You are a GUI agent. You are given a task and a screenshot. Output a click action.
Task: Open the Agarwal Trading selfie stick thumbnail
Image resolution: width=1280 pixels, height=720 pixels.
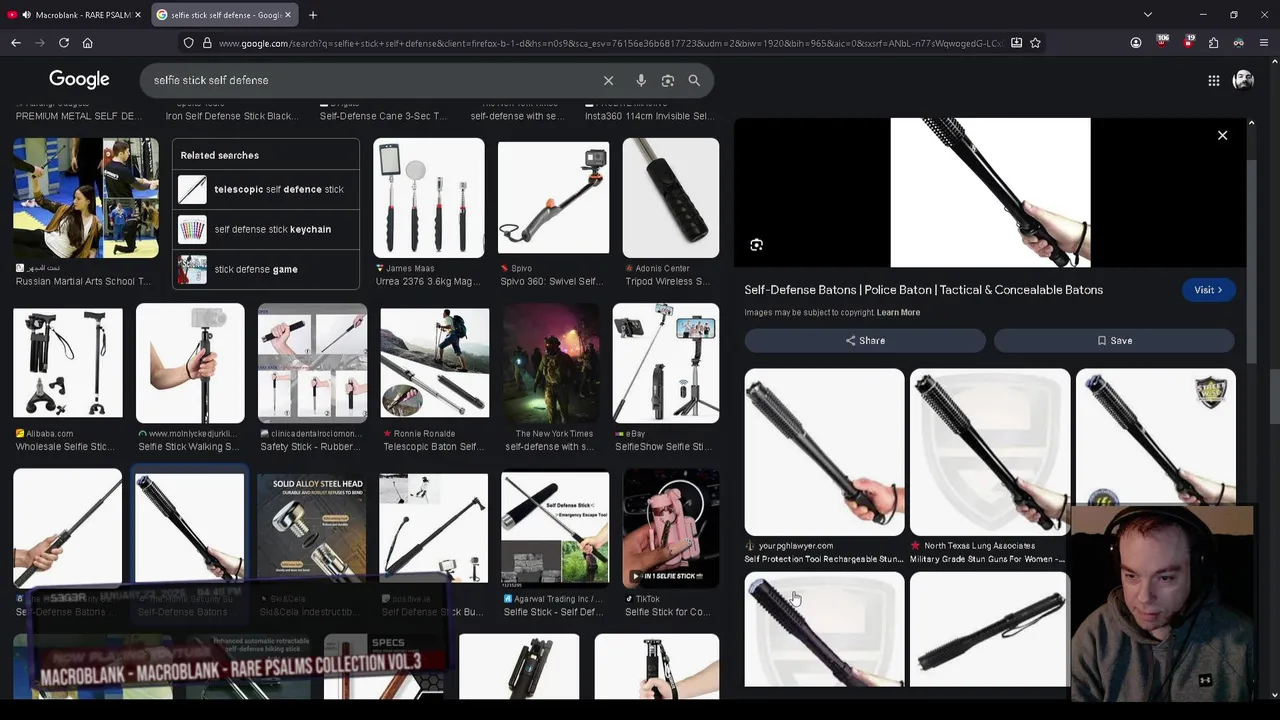pos(555,528)
